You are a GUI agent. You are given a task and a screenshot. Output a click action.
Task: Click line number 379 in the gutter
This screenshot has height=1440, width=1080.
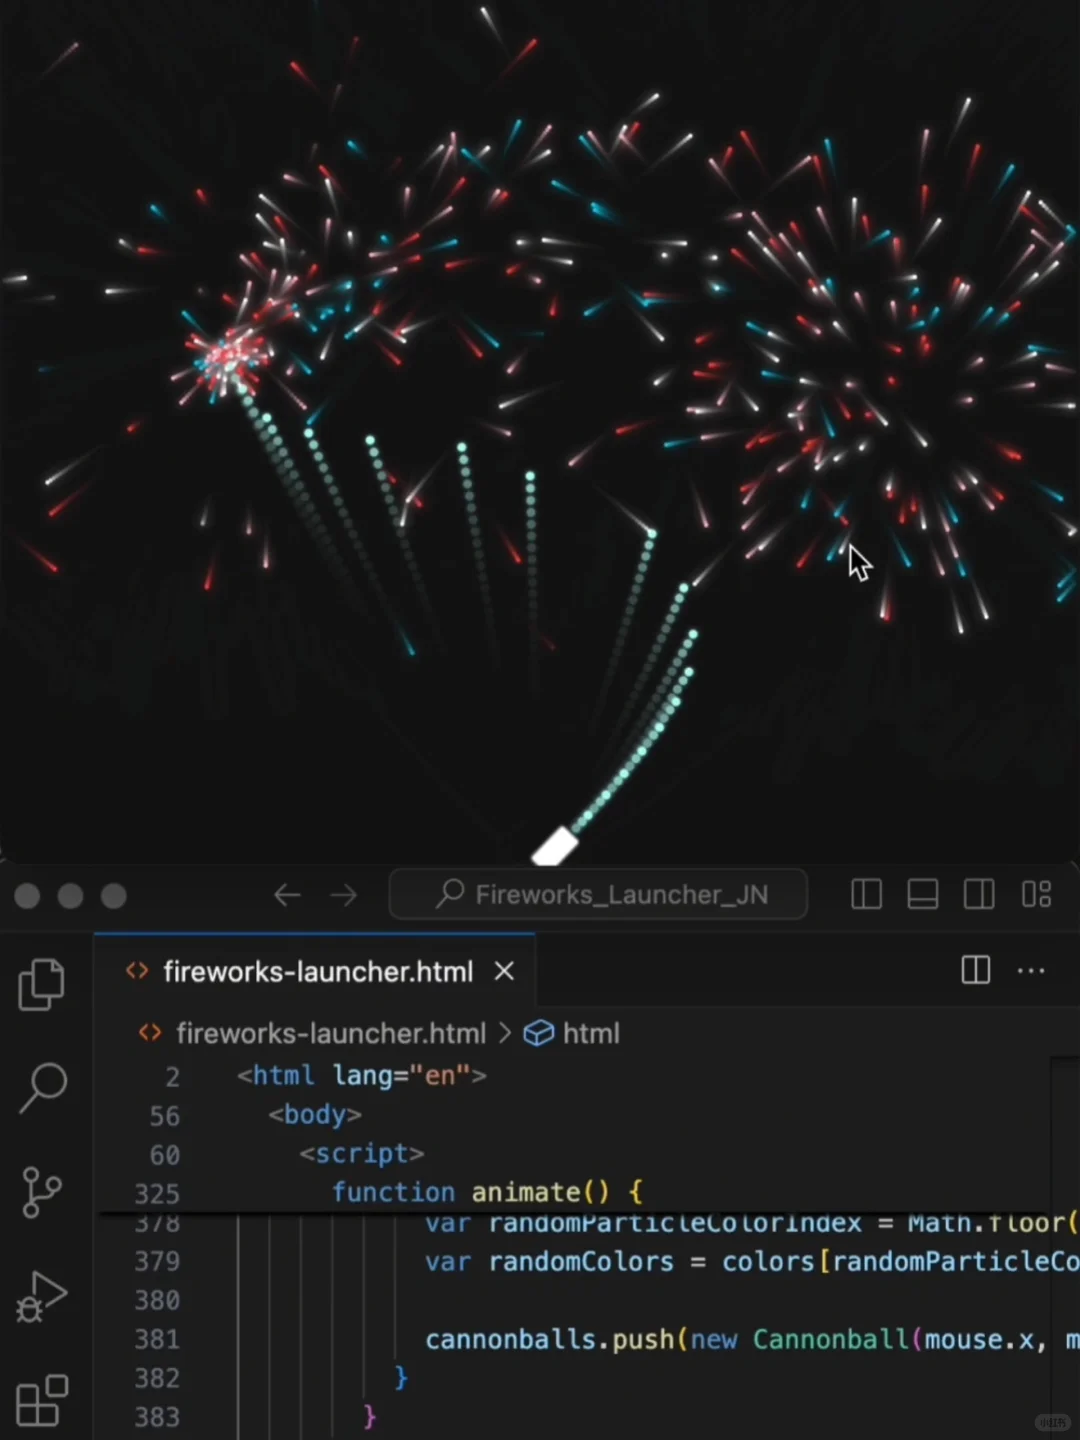point(157,1261)
